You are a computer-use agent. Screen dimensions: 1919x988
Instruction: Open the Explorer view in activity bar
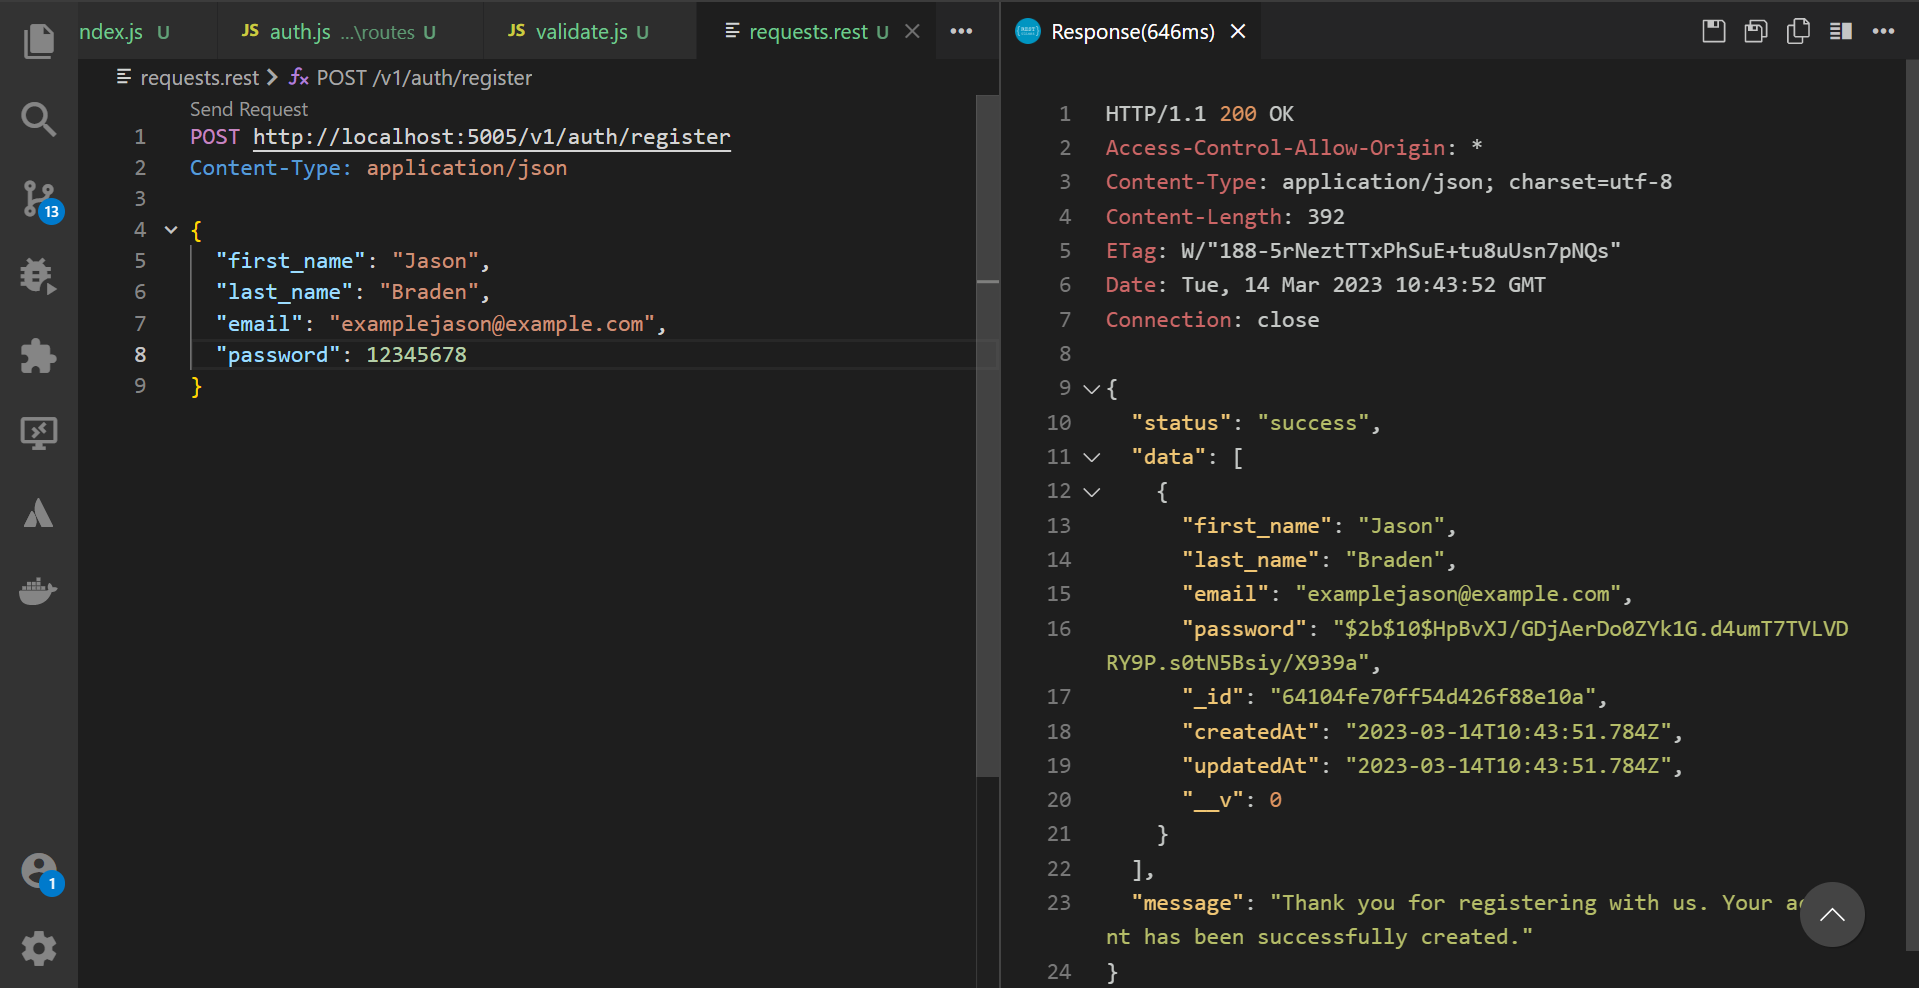(x=38, y=41)
